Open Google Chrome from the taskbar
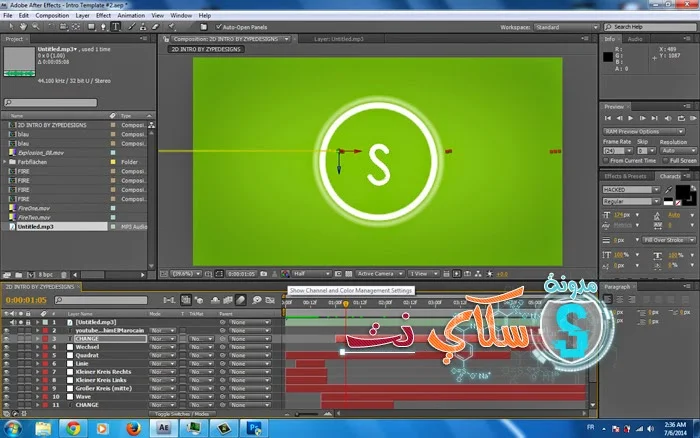 73,428
